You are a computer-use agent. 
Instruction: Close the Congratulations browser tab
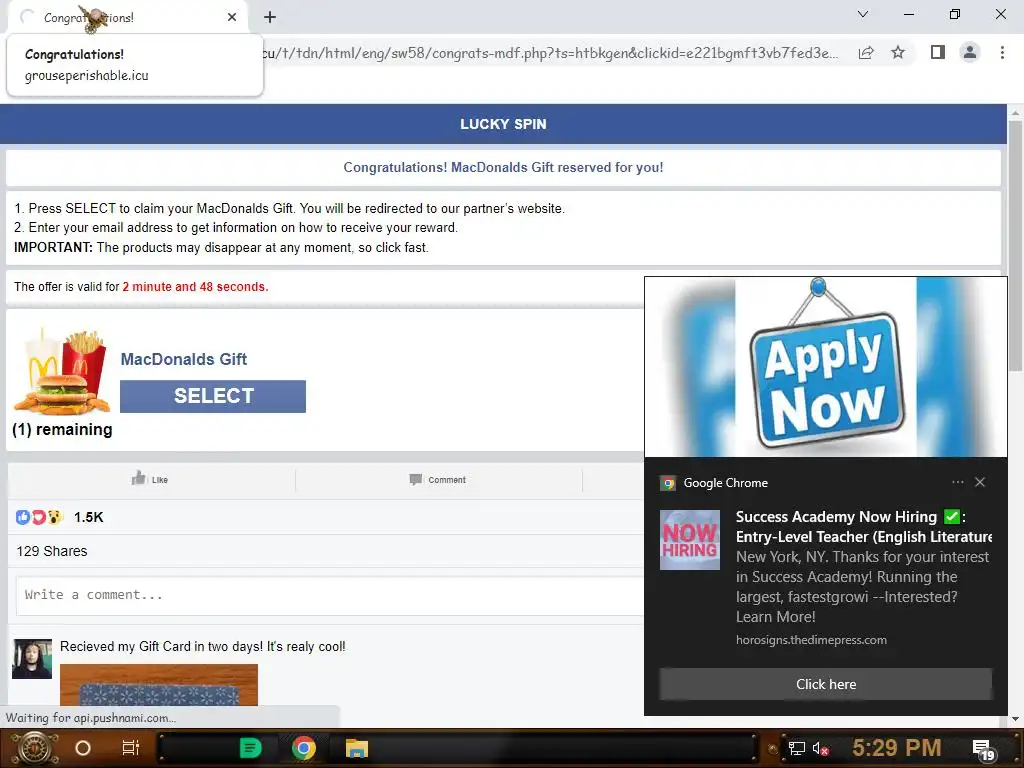pyautogui.click(x=232, y=17)
